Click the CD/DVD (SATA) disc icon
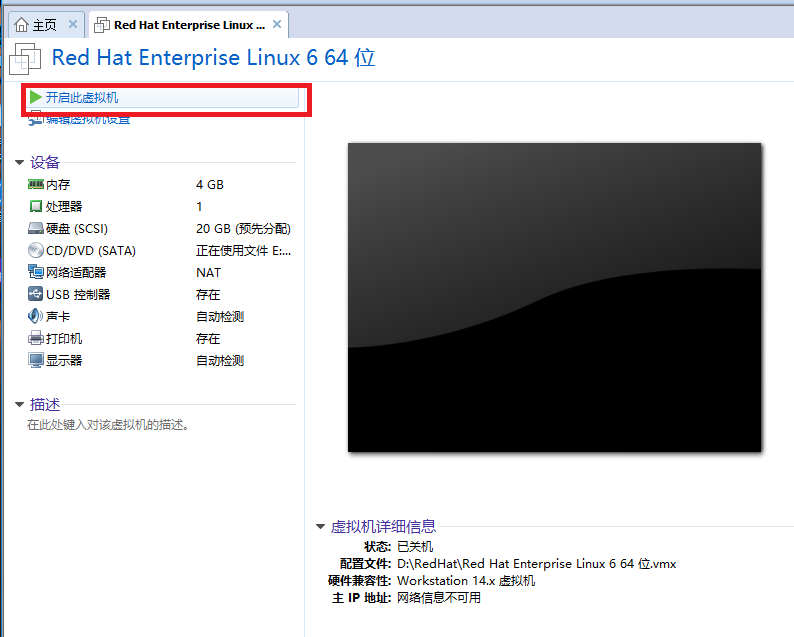The width and height of the screenshot is (794, 637). coord(35,250)
